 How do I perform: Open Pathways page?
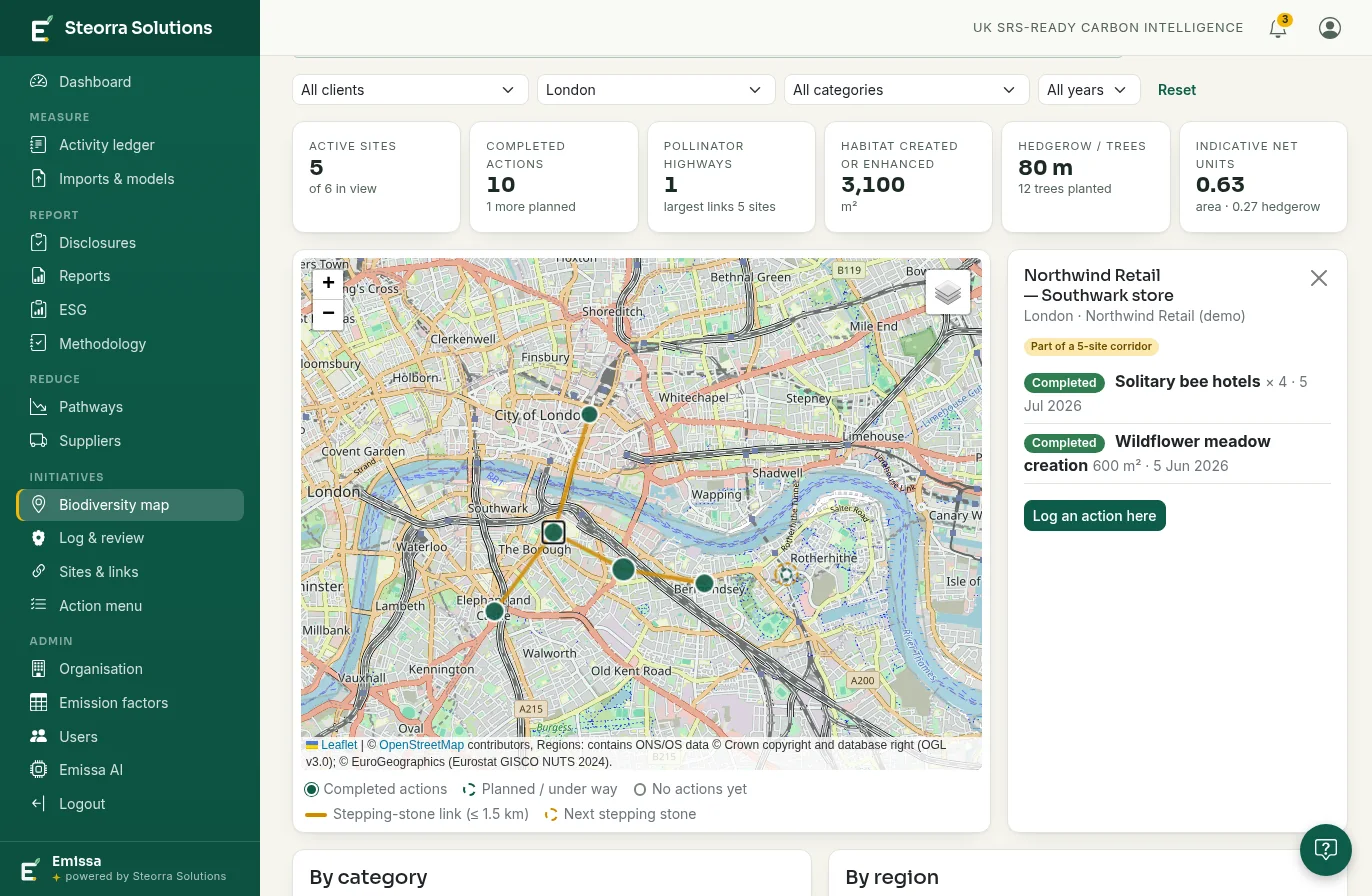pos(130,407)
